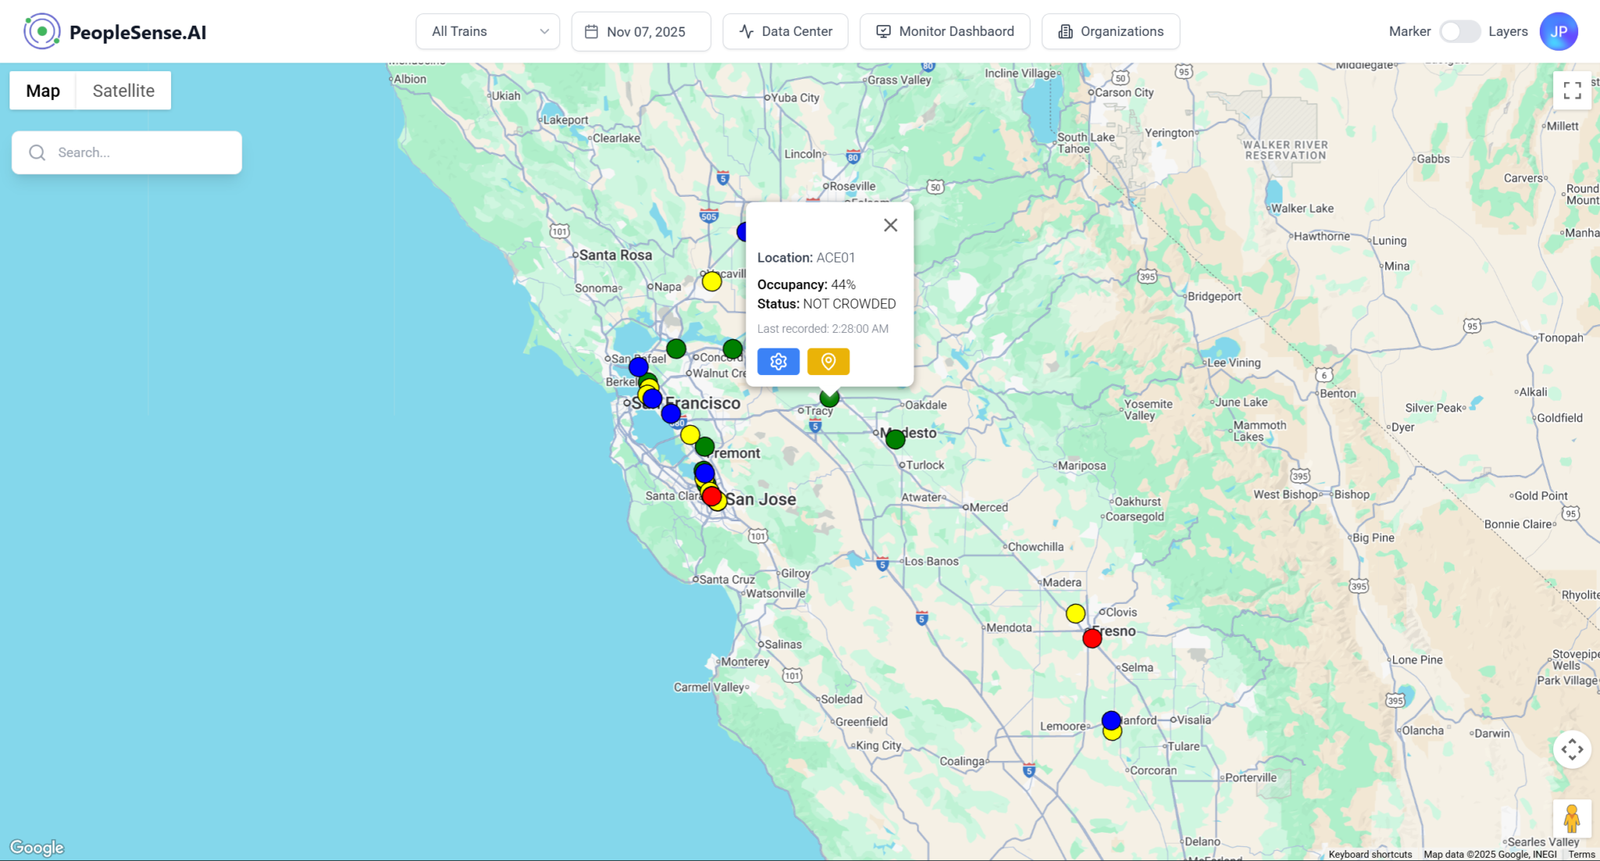Screen dimensions: 1600x861
Task: Expand the All Trains dropdown
Action: [x=488, y=32]
